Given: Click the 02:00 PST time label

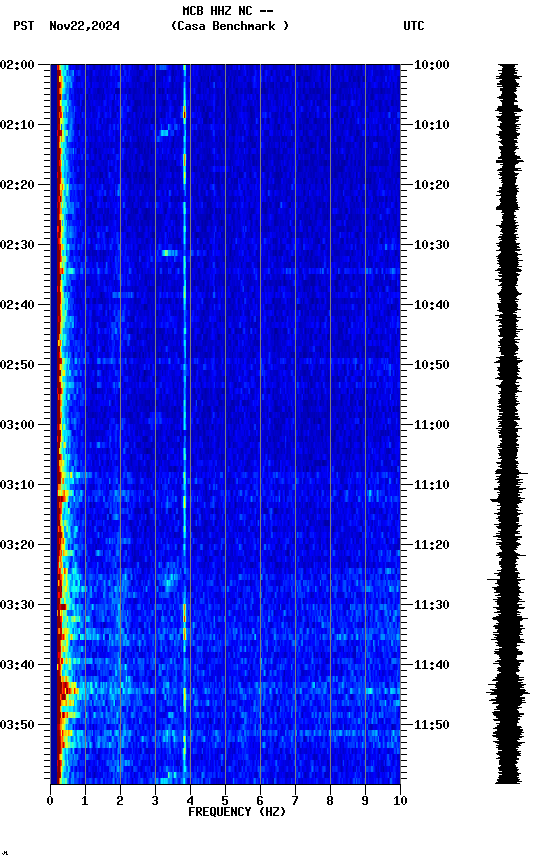Looking at the screenshot, I should tap(17, 65).
